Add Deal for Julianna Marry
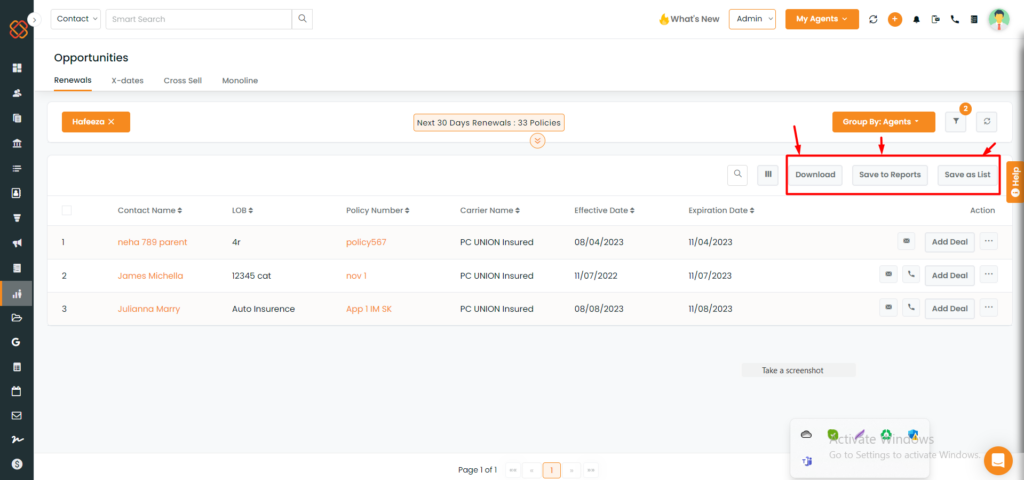This screenshot has height=480, width=1024. (950, 308)
